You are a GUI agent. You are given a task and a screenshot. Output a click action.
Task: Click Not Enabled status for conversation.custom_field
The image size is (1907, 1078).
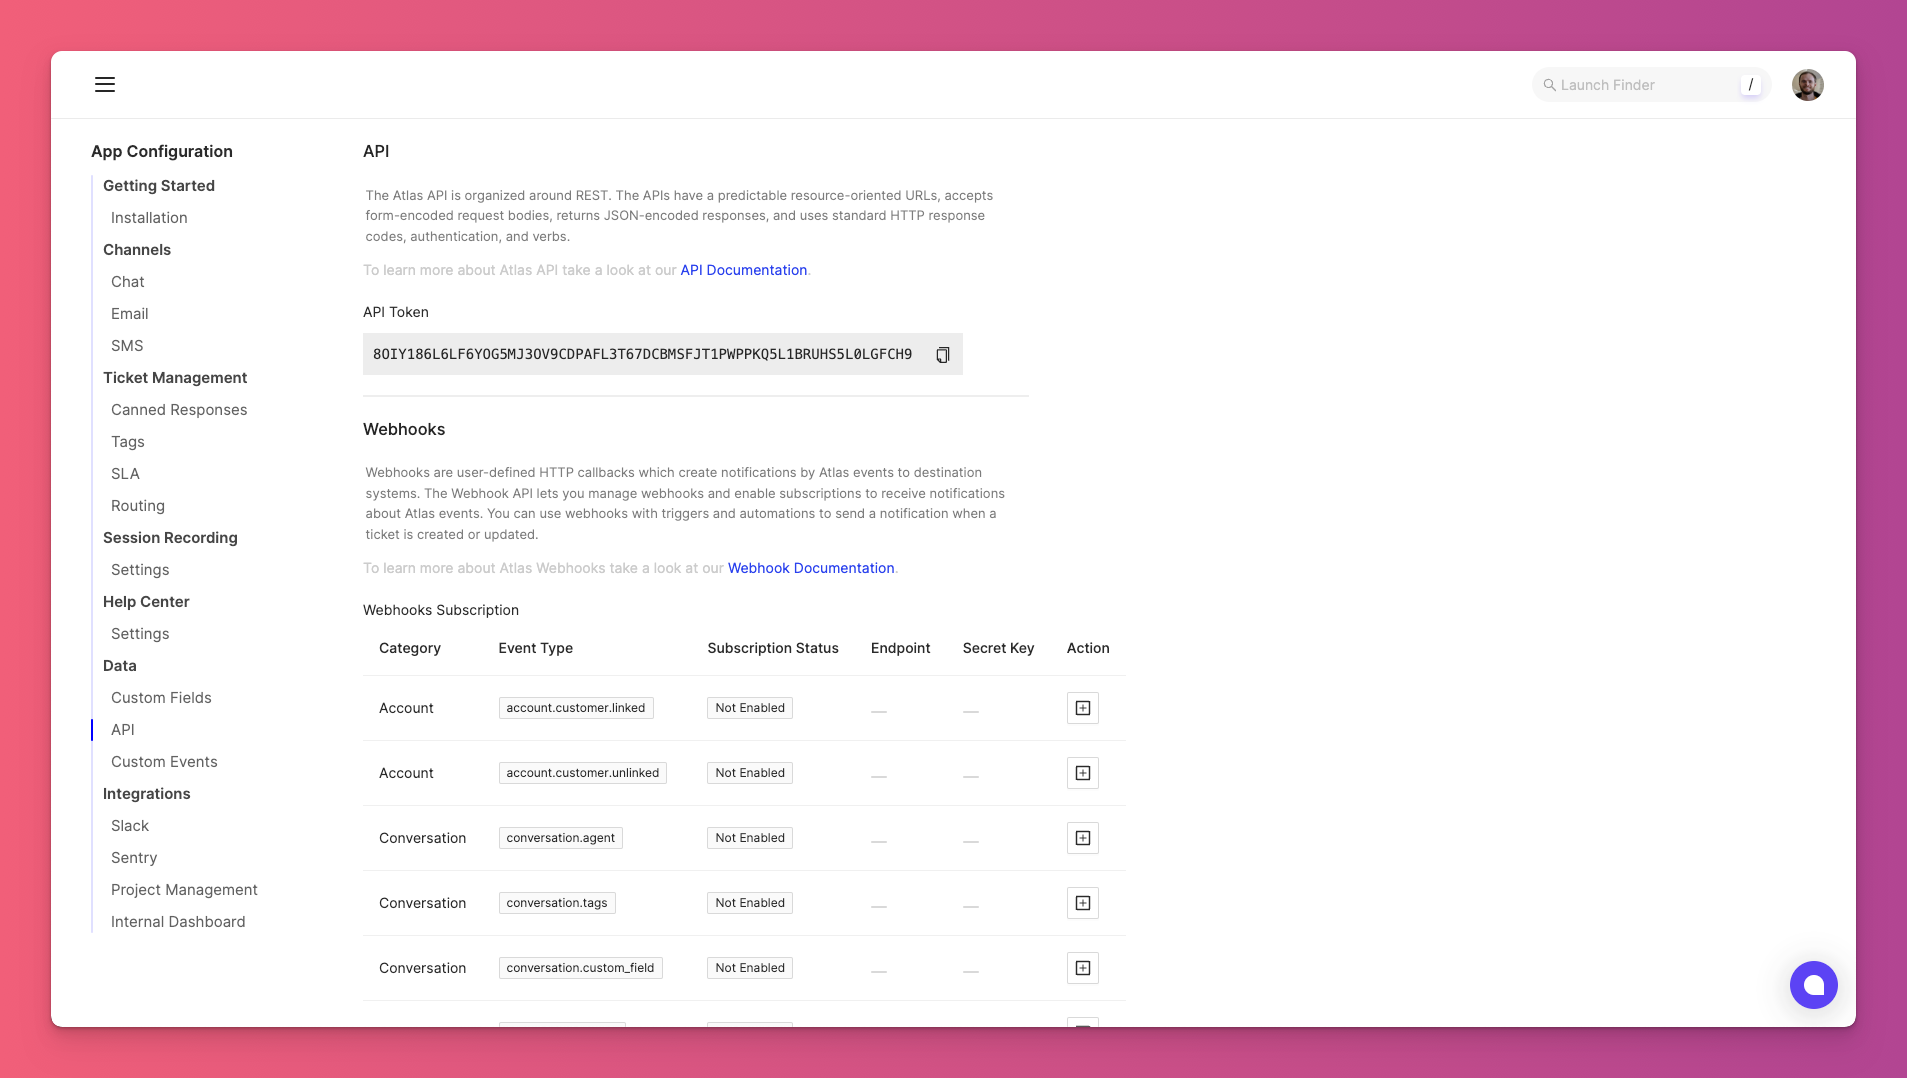pyautogui.click(x=750, y=968)
